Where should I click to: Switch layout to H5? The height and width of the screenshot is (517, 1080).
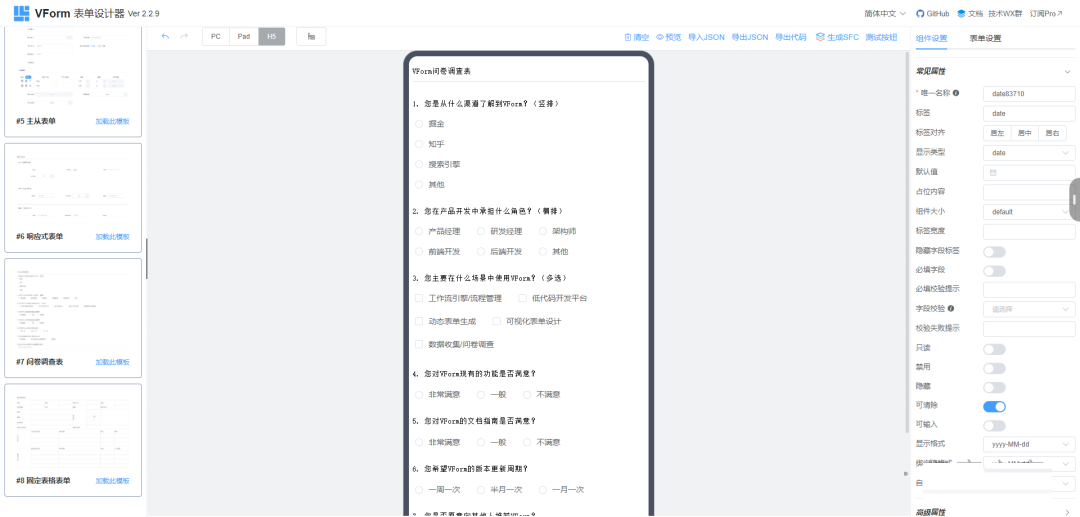point(271,36)
